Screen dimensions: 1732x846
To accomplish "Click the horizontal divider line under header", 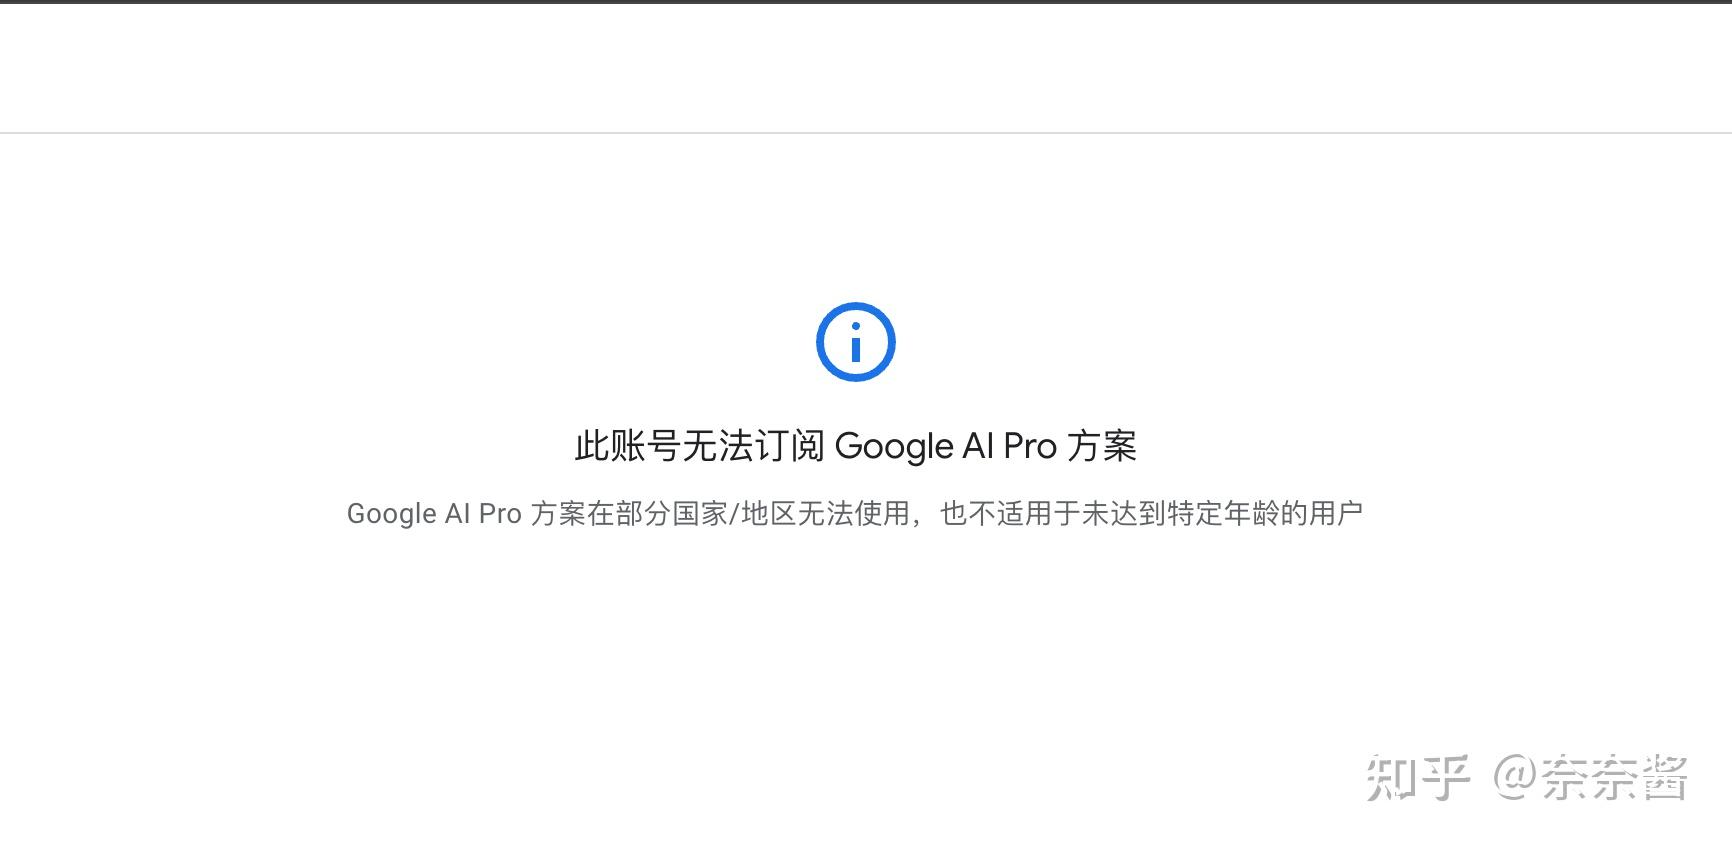I will 866,132.
